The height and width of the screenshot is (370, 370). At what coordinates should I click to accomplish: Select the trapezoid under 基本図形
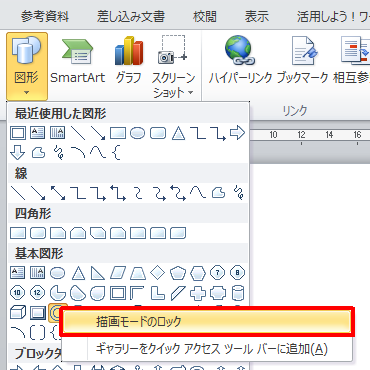pyautogui.click(x=138, y=273)
